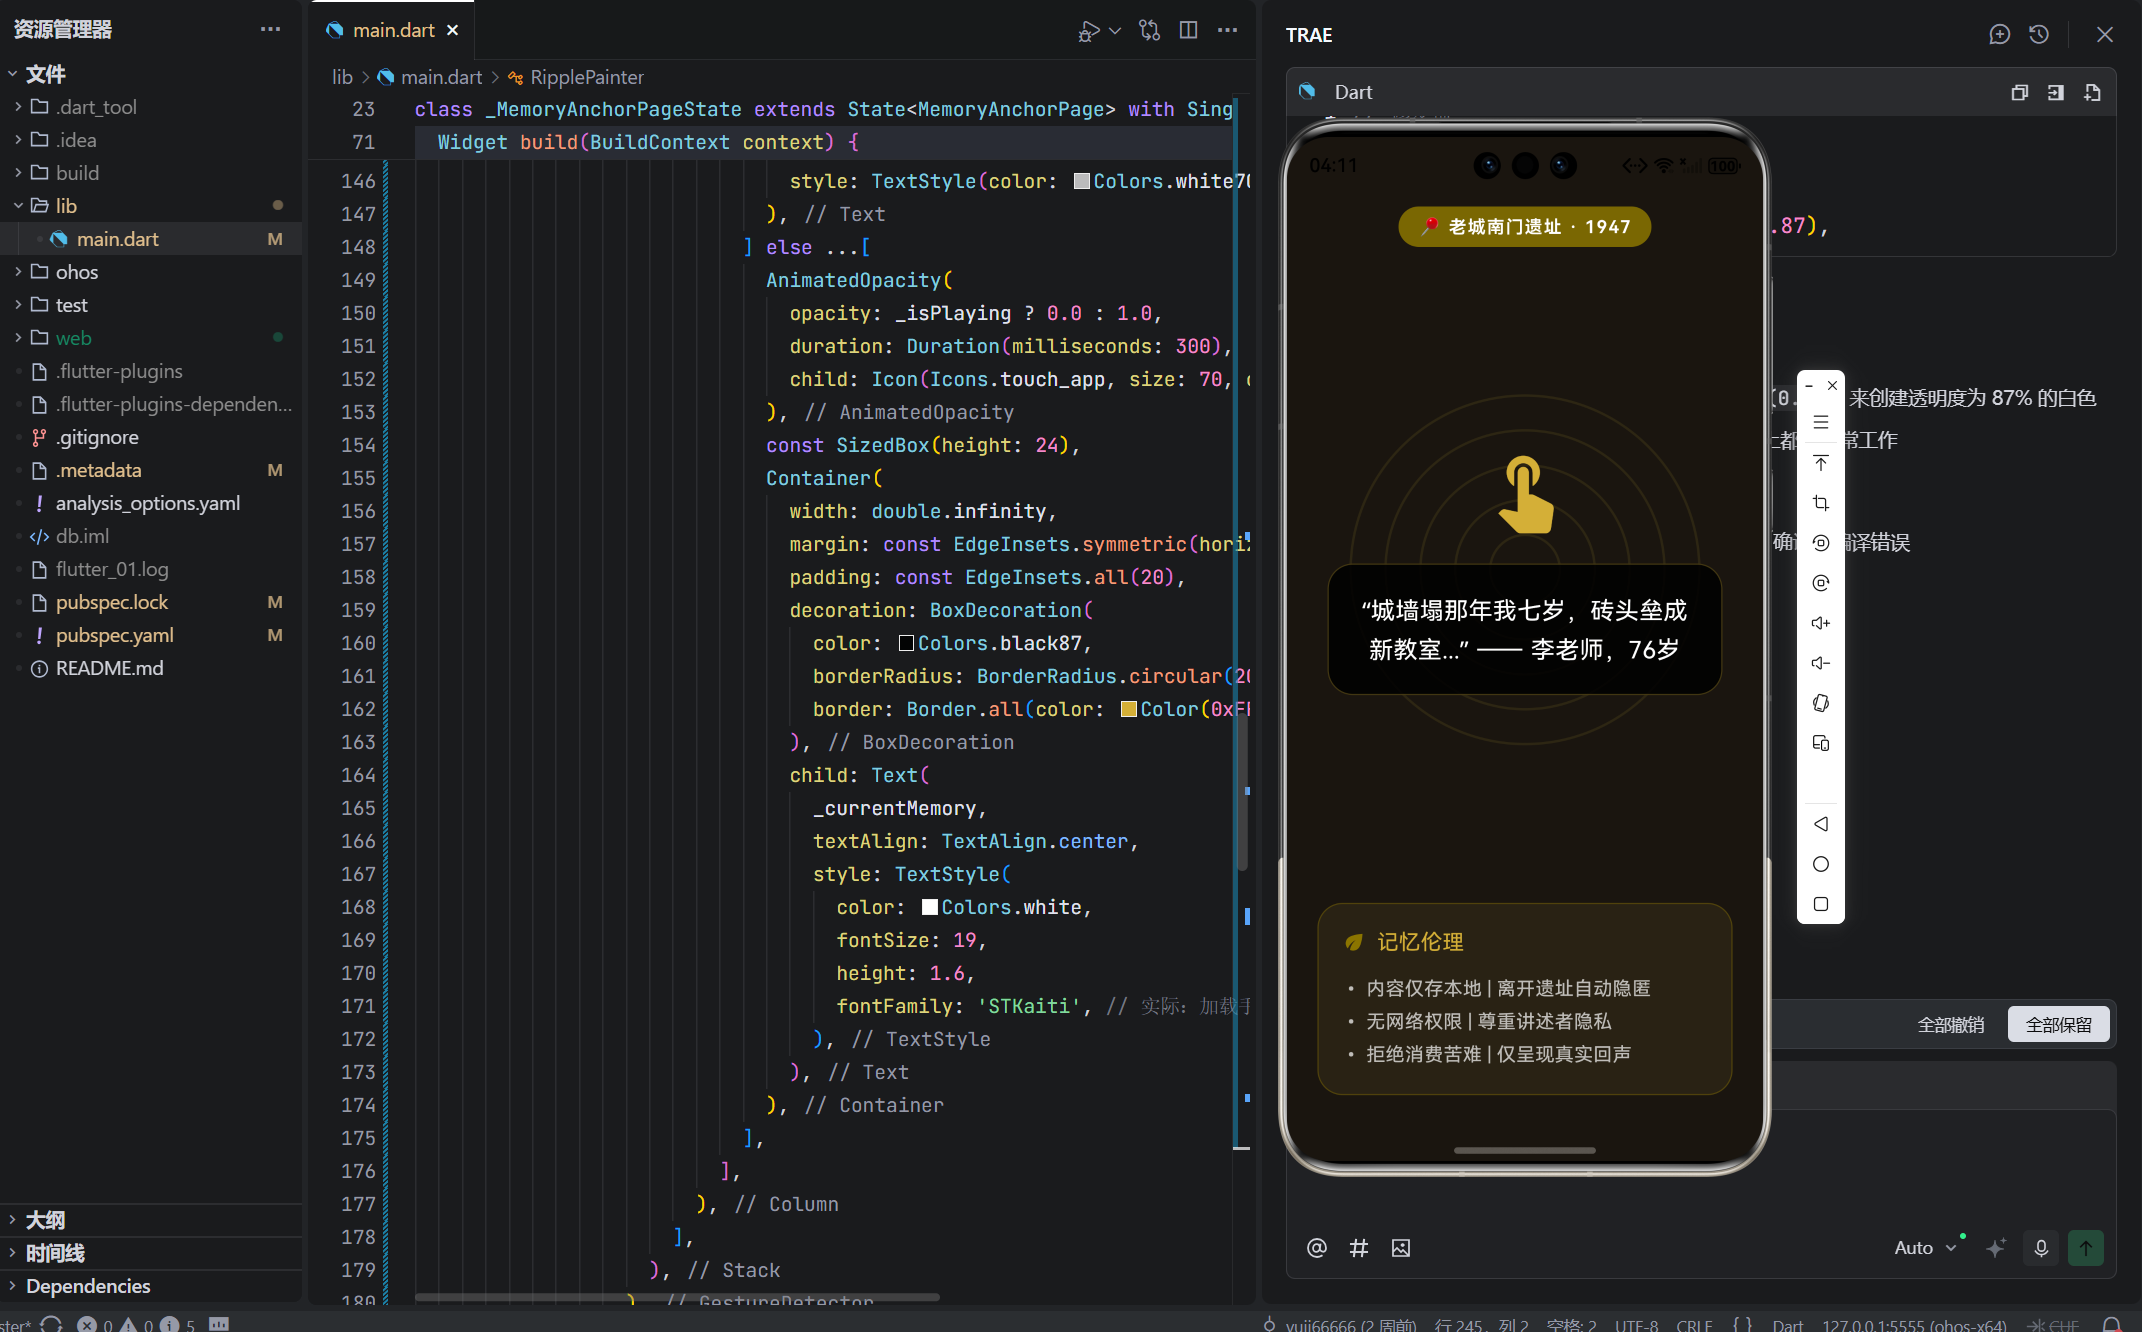This screenshot has width=2142, height=1332.
Task: Click the new chat icon in TRAE
Action: [x=1999, y=35]
